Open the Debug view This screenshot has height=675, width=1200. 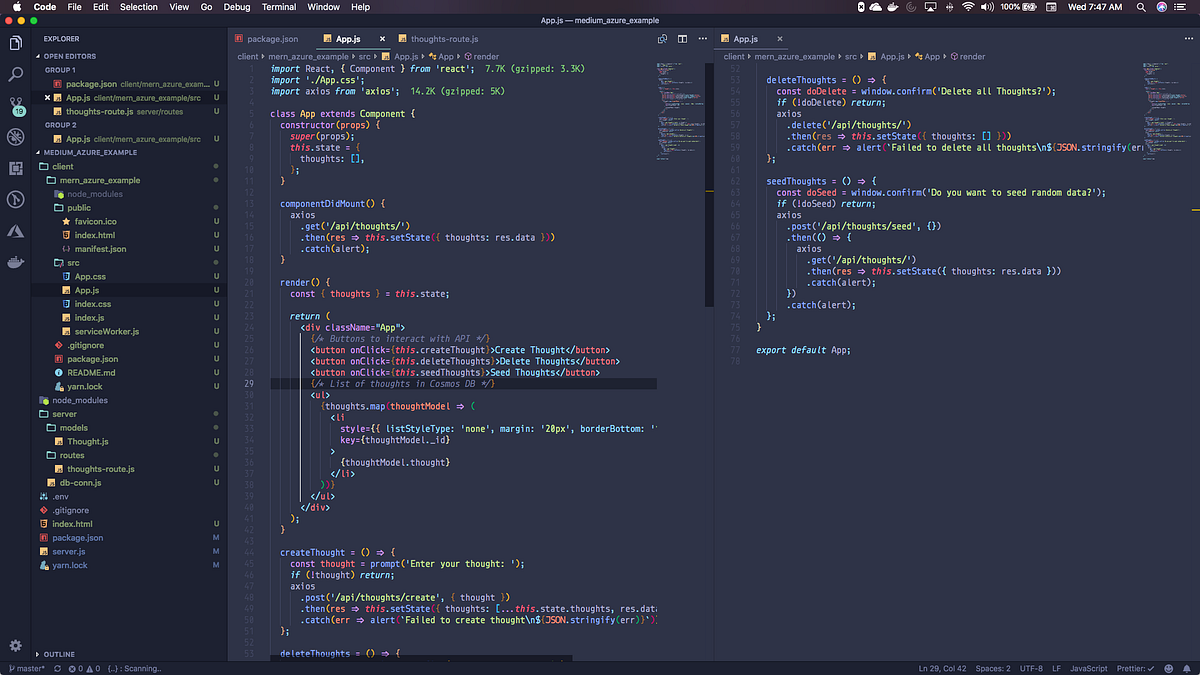click(14, 137)
